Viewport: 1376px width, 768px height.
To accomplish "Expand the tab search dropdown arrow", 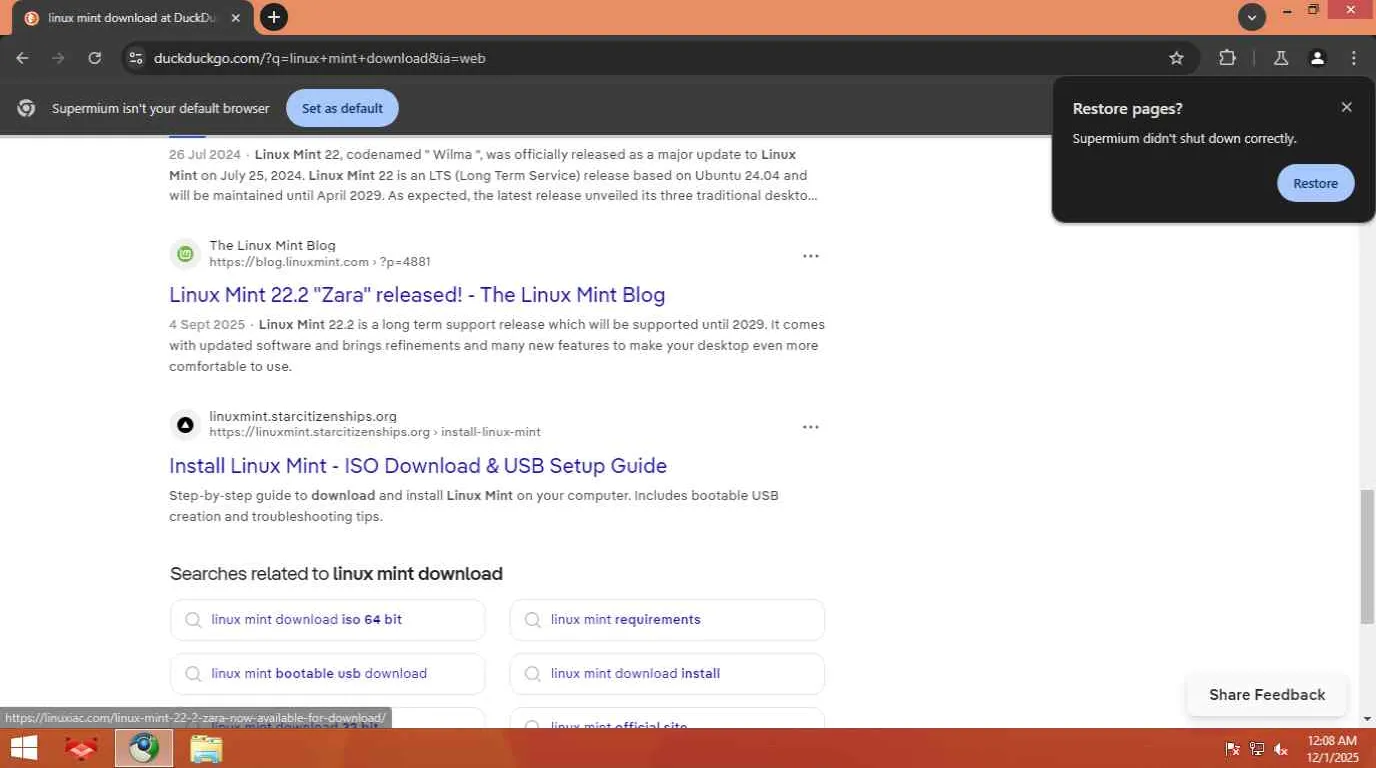I will click(x=1252, y=17).
